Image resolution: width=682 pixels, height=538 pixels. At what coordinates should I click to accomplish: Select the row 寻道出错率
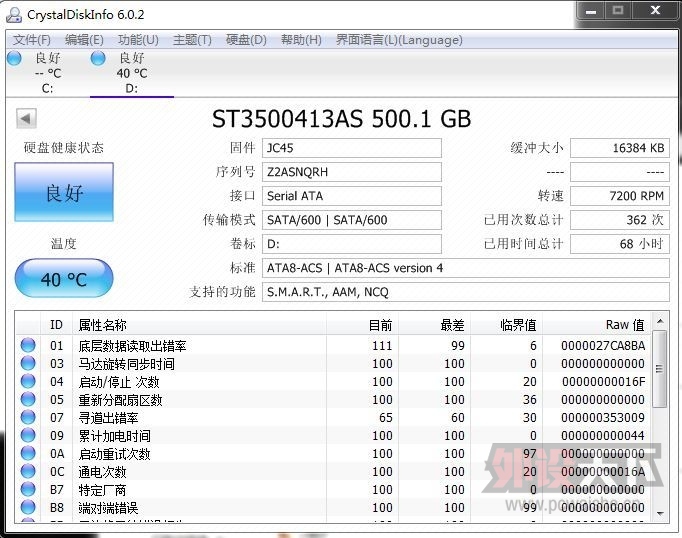pos(334,417)
